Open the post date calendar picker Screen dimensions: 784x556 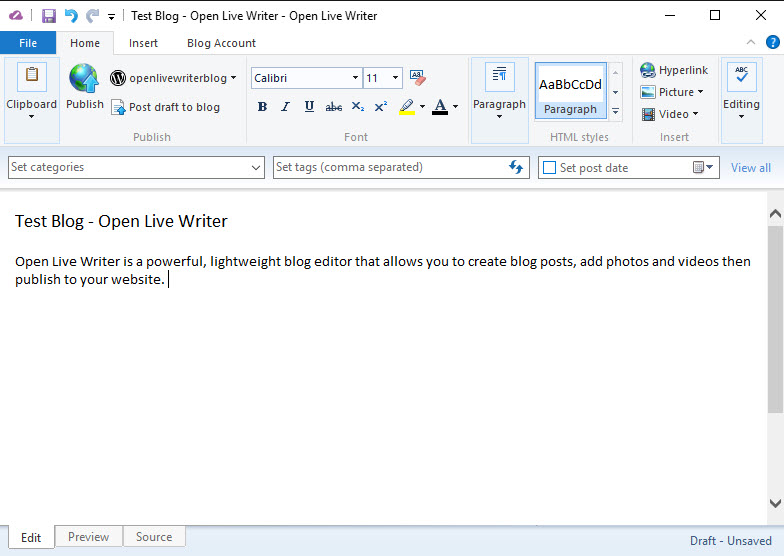[x=702, y=167]
